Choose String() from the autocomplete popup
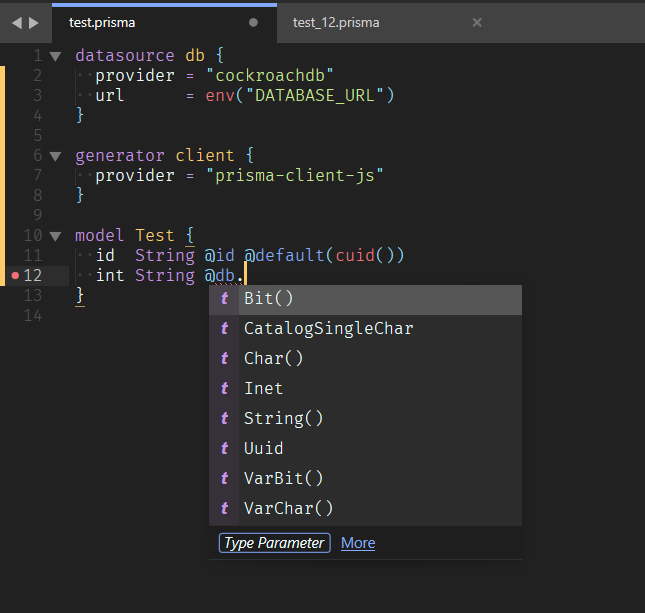645x613 pixels. click(x=365, y=420)
